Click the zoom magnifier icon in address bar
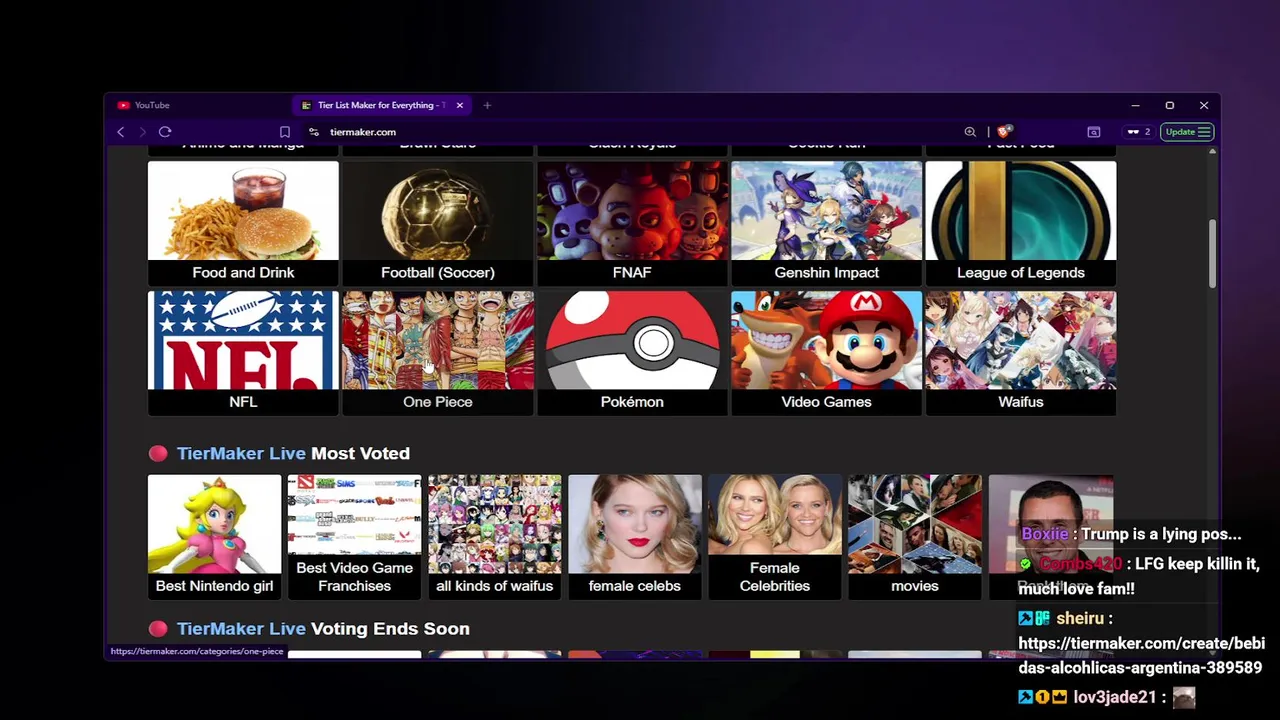The height and width of the screenshot is (720, 1280). click(970, 132)
